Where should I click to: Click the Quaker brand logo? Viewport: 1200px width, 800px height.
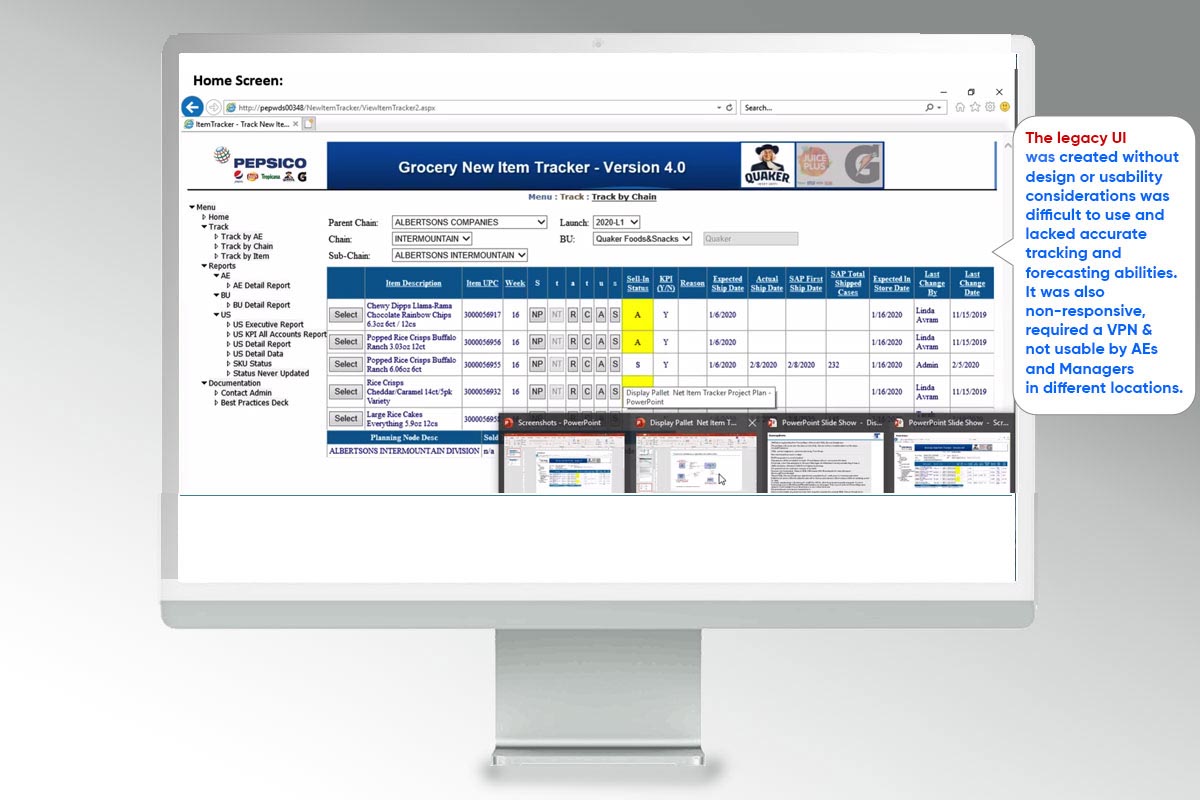point(767,166)
